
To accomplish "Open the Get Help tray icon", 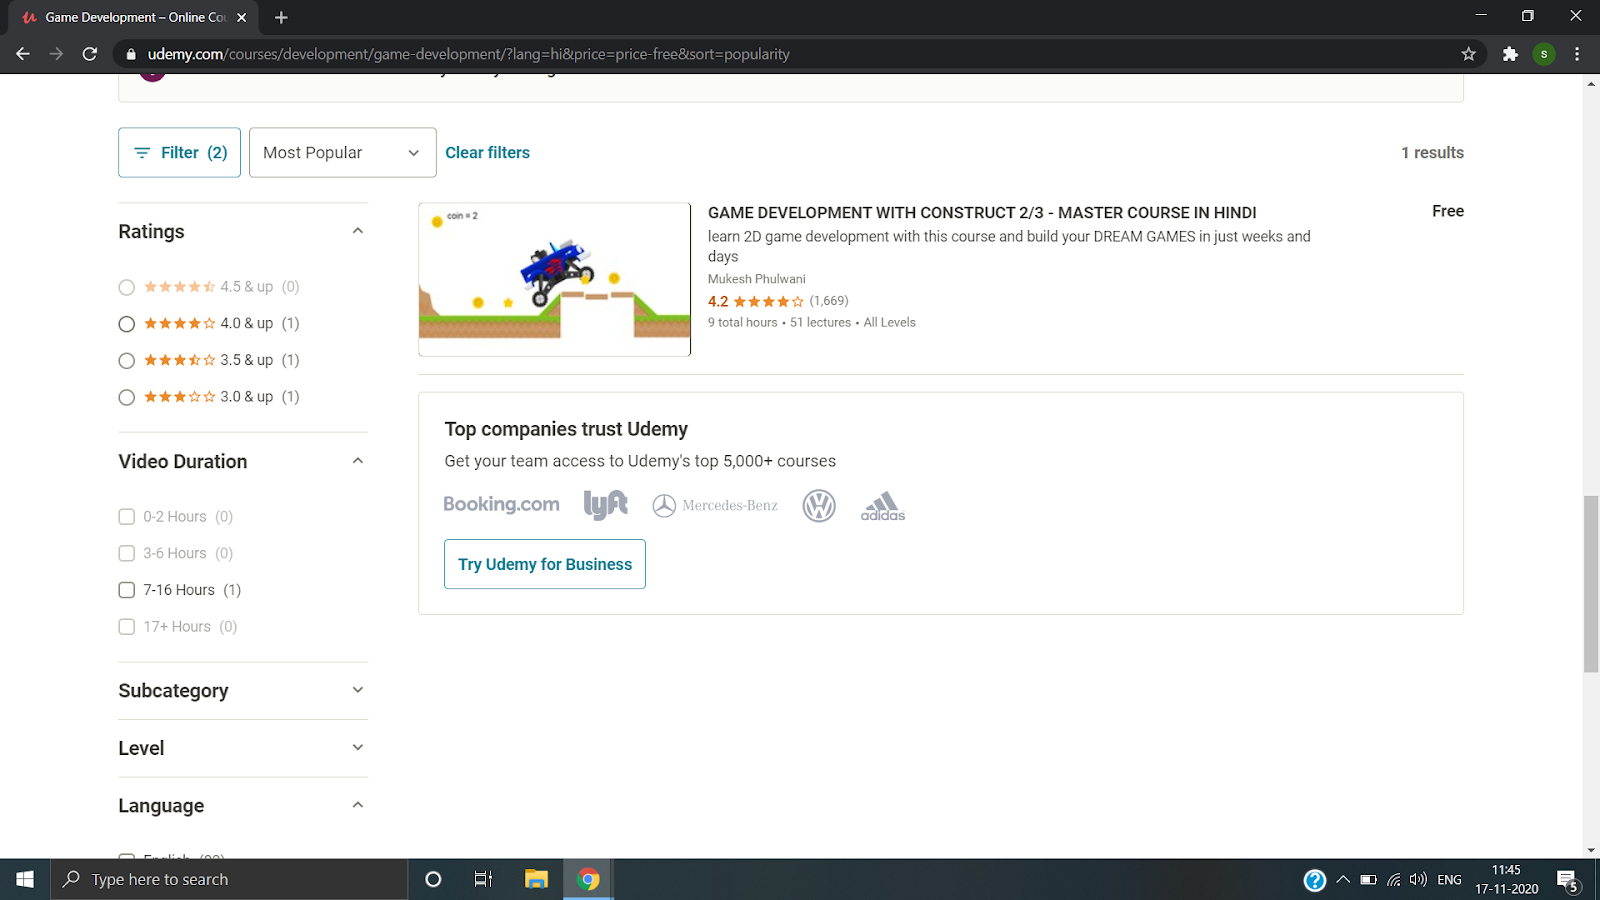I will pyautogui.click(x=1314, y=880).
